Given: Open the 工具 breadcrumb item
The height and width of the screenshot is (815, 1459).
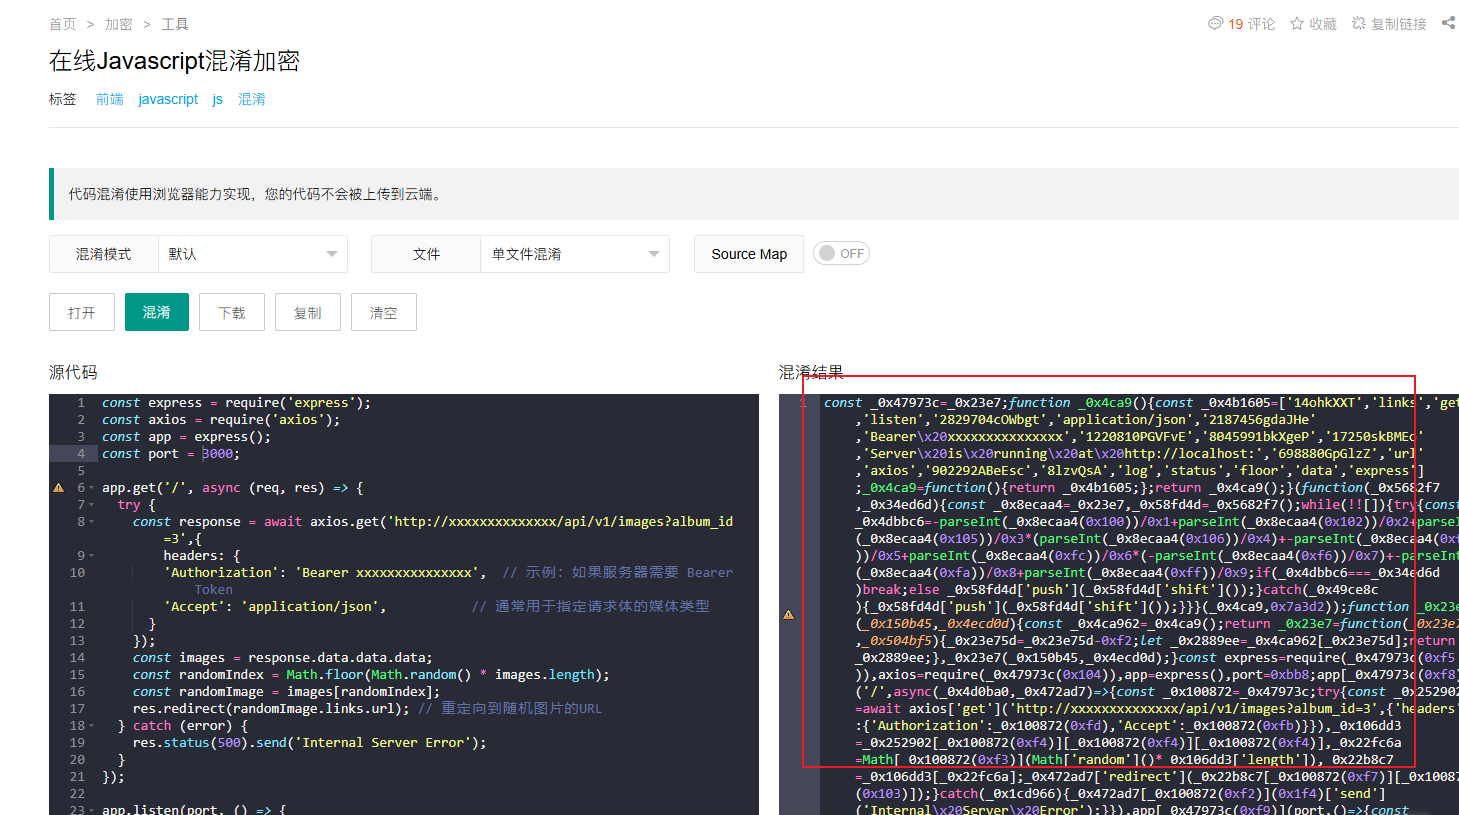Looking at the screenshot, I should point(175,24).
